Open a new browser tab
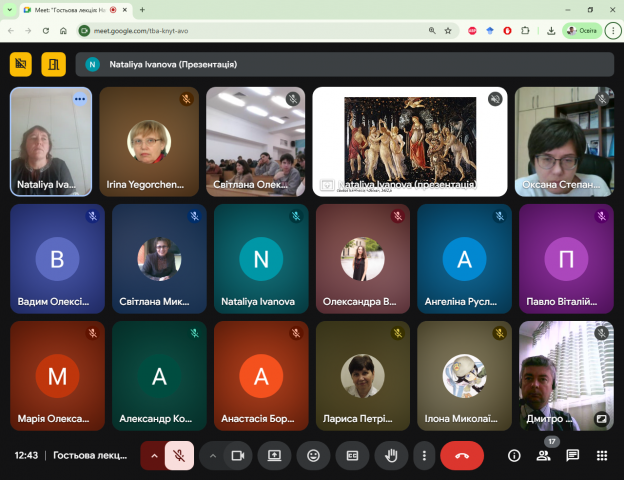Screen dimensions: 624x480 pyautogui.click(x=142, y=10)
